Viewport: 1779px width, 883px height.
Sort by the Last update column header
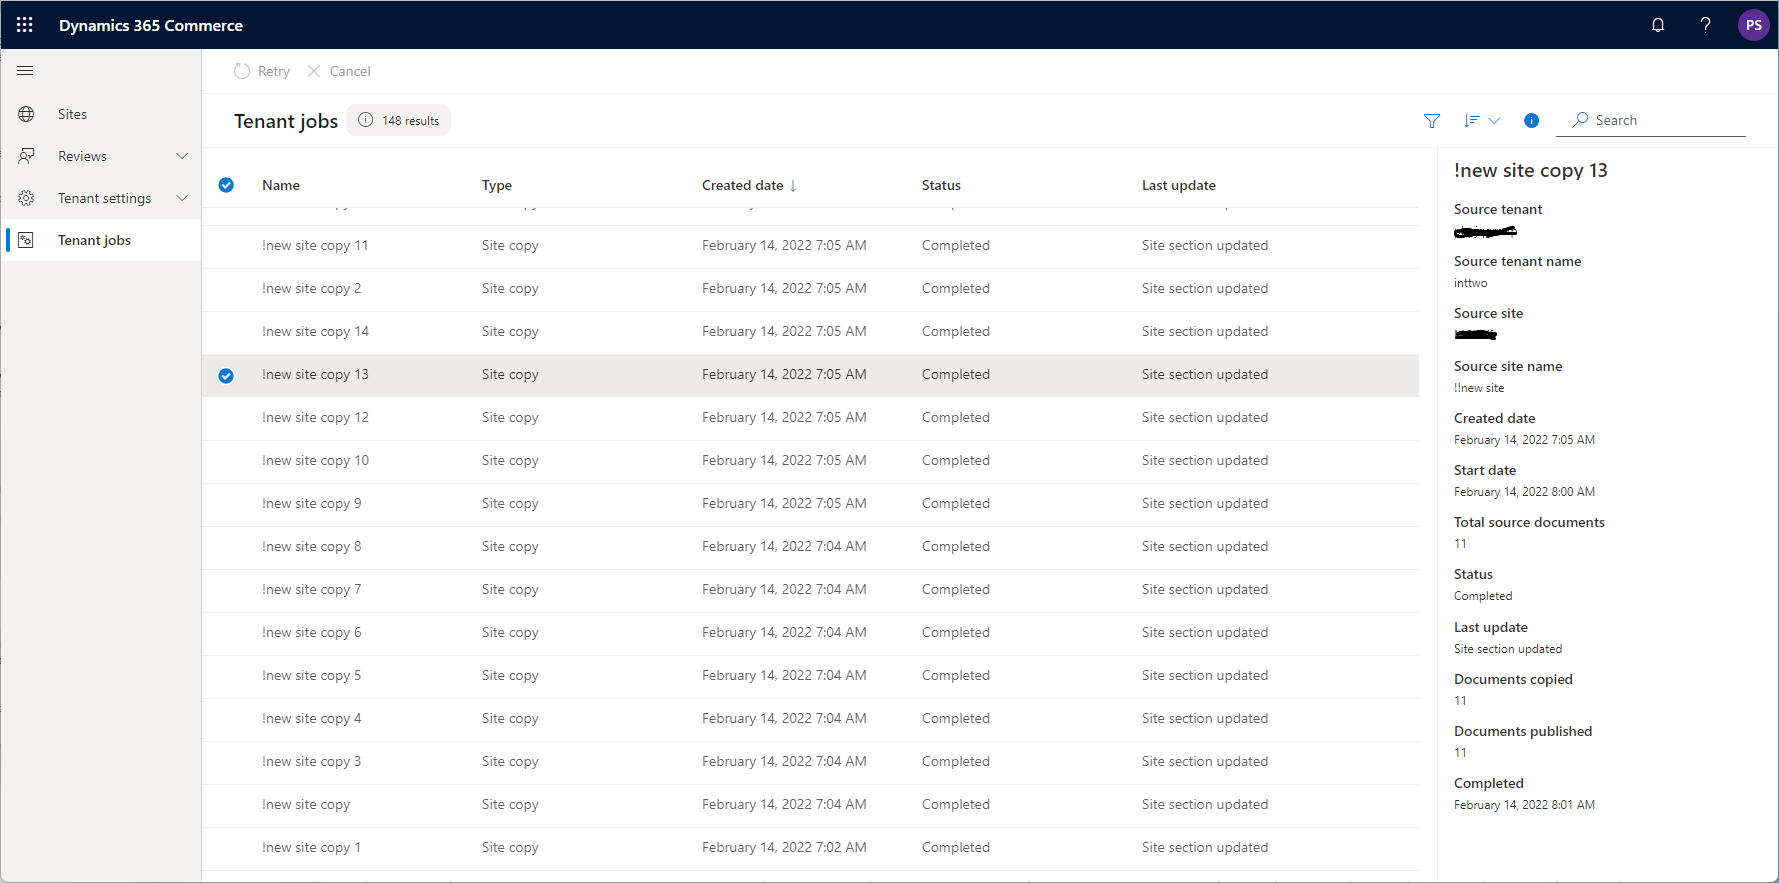1179,185
